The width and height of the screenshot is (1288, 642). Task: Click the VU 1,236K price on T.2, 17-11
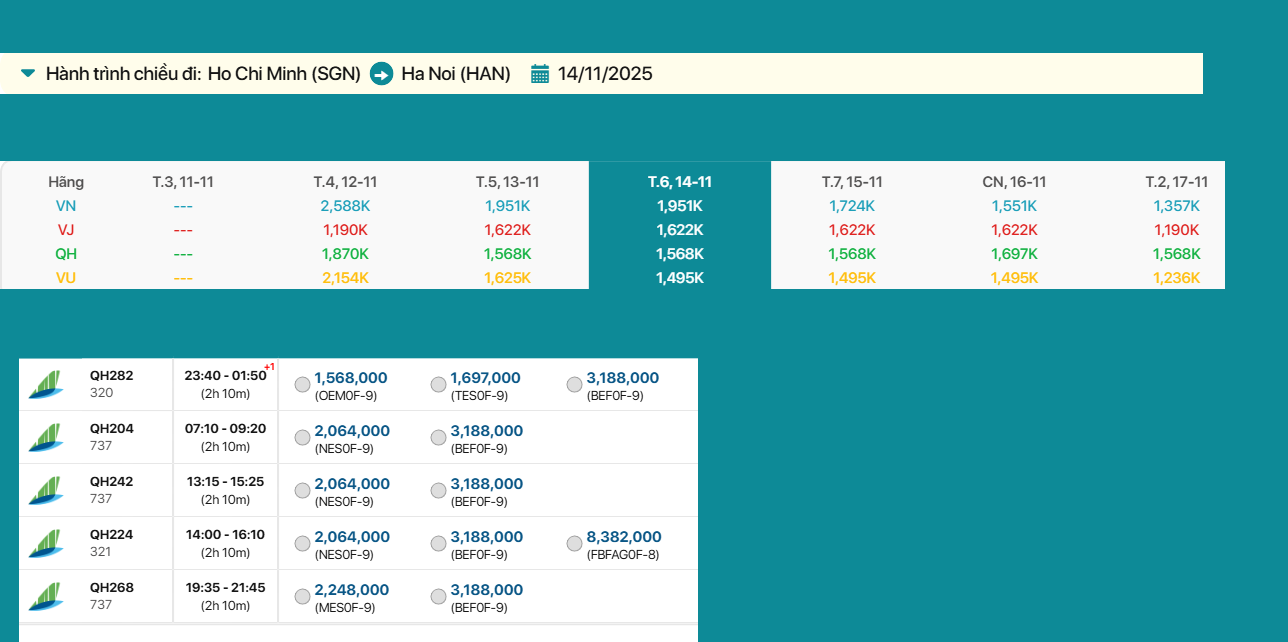click(1176, 278)
